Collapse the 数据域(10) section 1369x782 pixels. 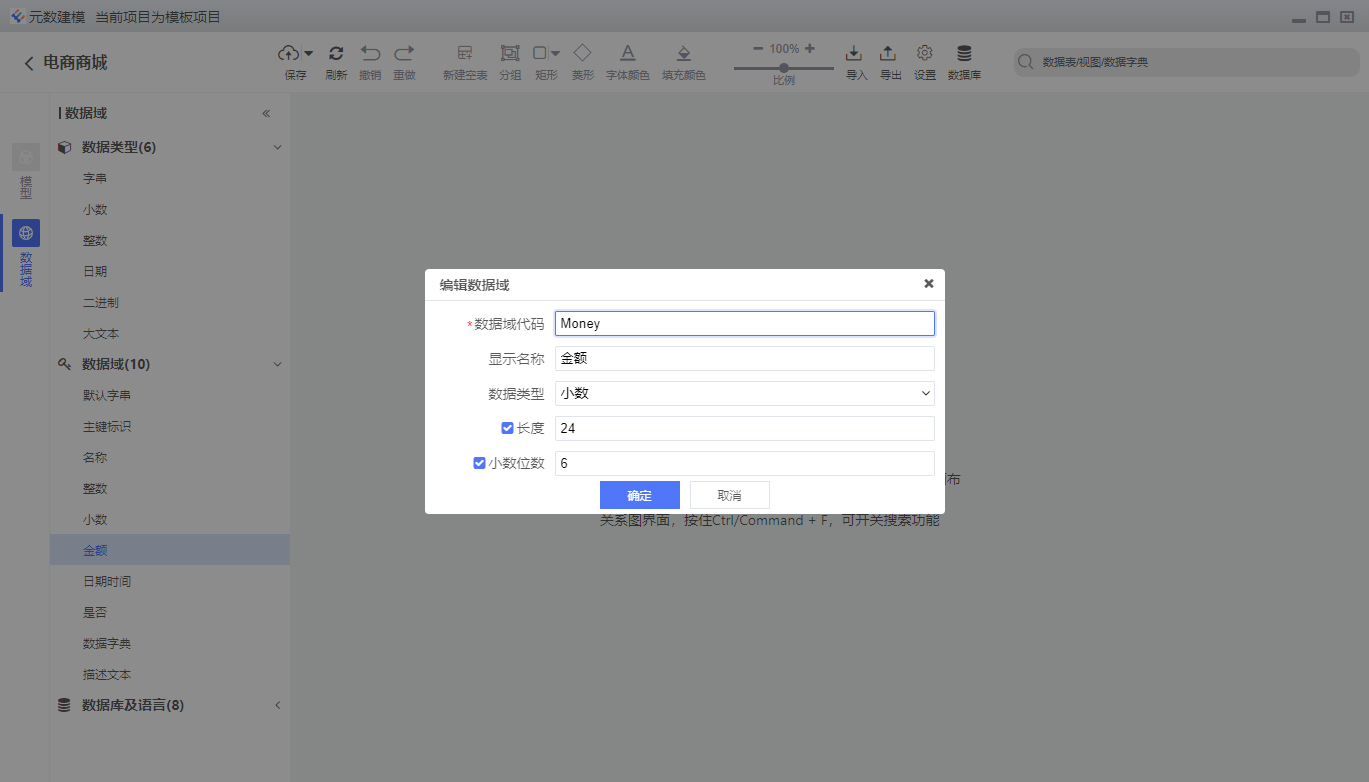click(278, 365)
